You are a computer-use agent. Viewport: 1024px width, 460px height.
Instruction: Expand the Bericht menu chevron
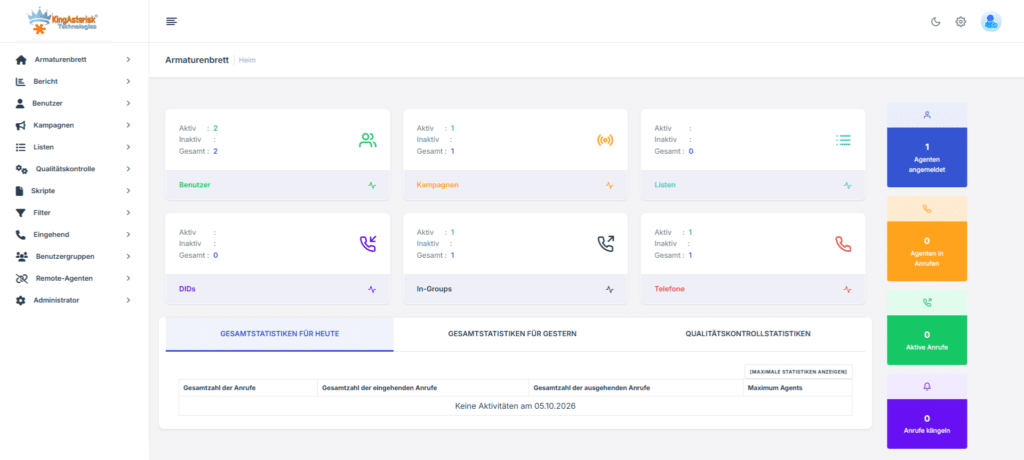[x=128, y=82]
